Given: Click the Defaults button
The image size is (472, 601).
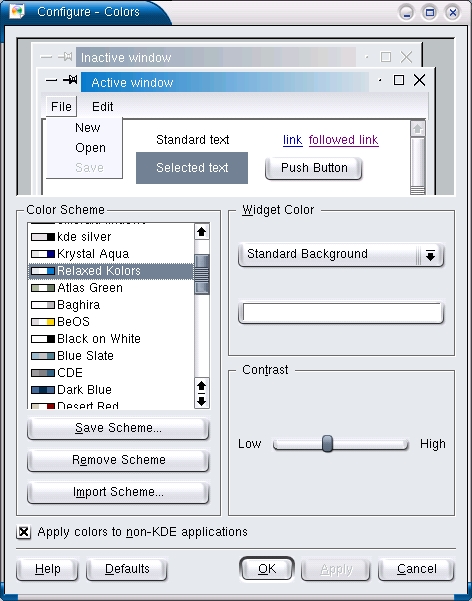Looking at the screenshot, I should tap(127, 569).
